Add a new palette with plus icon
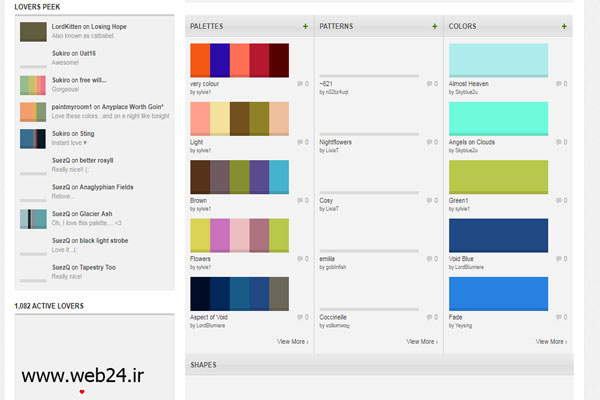The image size is (600, 400). coord(305,26)
